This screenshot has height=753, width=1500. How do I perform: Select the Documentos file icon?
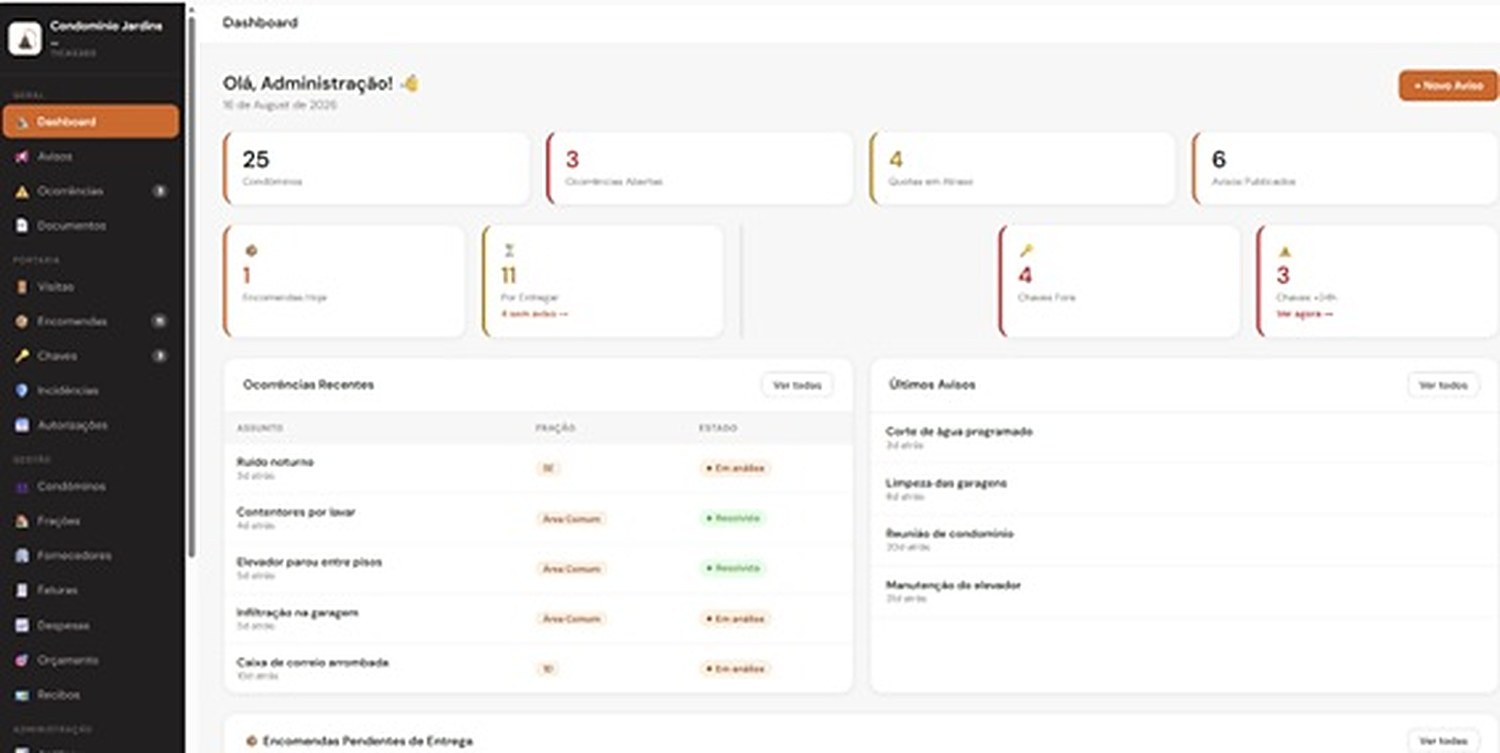22,226
